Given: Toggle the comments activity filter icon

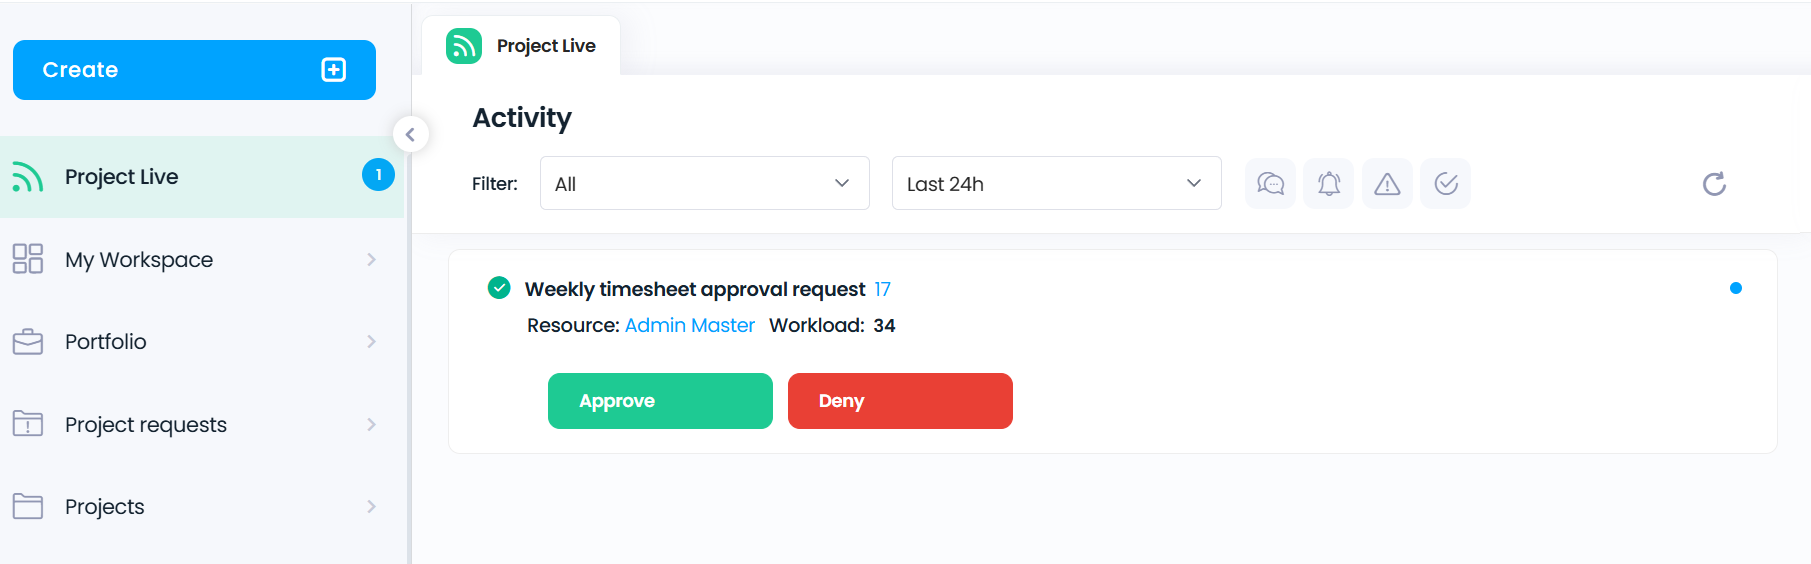Looking at the screenshot, I should [x=1270, y=184].
